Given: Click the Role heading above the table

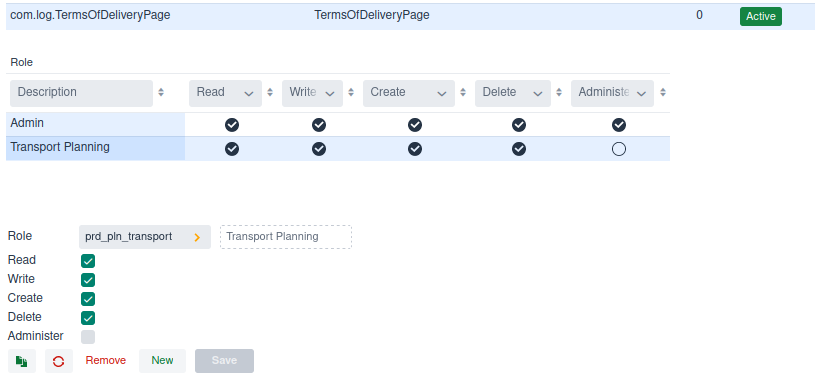Looking at the screenshot, I should pos(21,62).
